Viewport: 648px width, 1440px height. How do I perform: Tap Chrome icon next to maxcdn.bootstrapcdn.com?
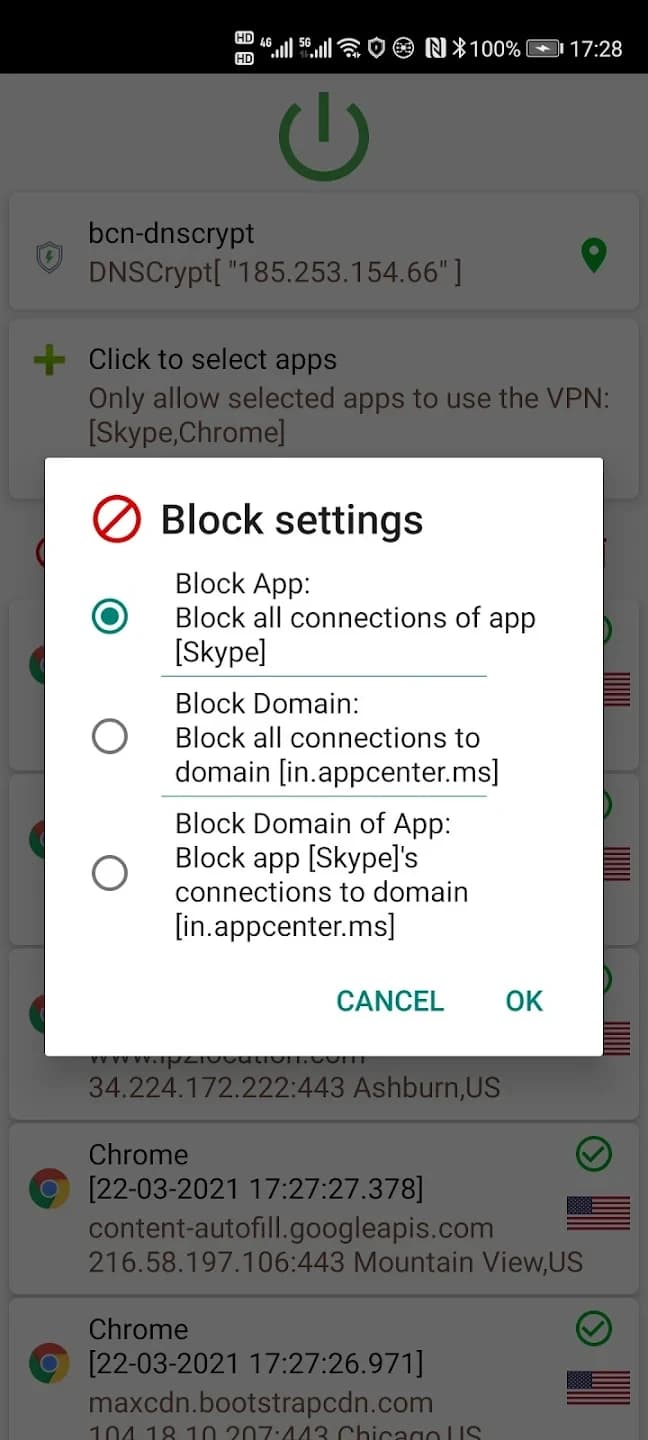(x=49, y=1363)
